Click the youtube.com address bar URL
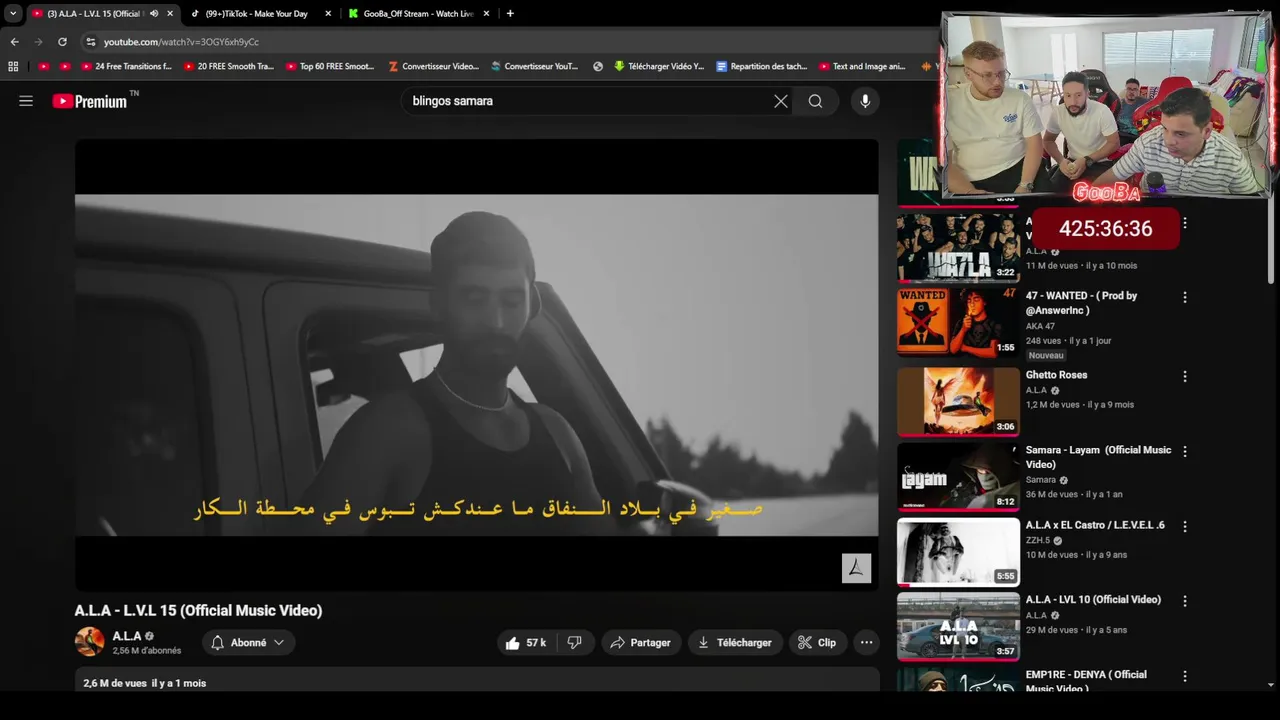This screenshot has height=720, width=1280. coord(181,42)
